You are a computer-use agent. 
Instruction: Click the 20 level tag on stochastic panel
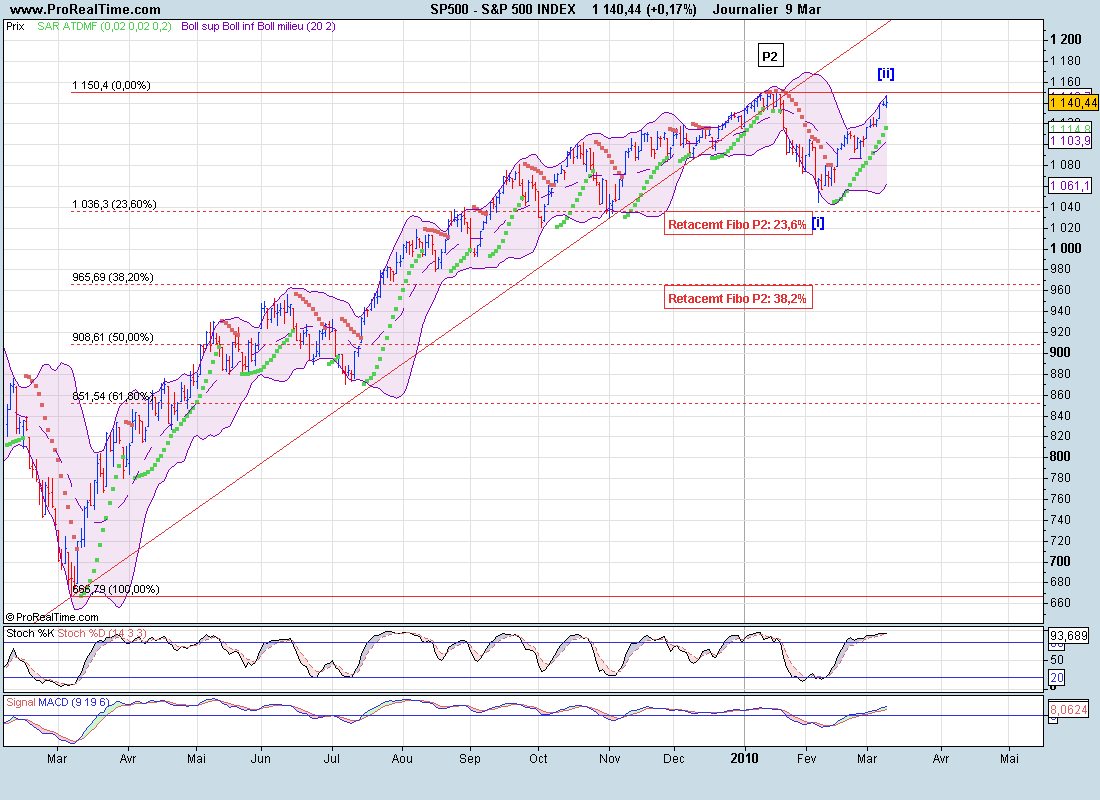pyautogui.click(x=1057, y=677)
